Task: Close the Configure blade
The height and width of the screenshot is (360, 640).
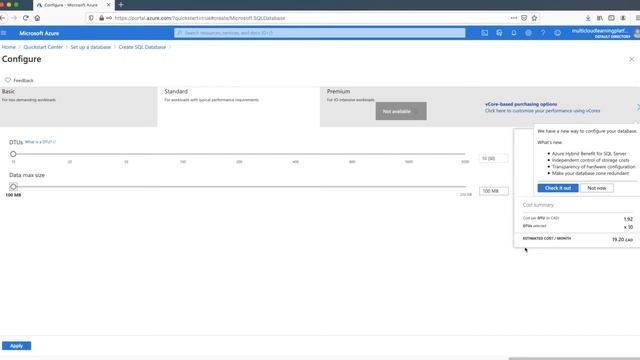Action: pyautogui.click(x=631, y=59)
